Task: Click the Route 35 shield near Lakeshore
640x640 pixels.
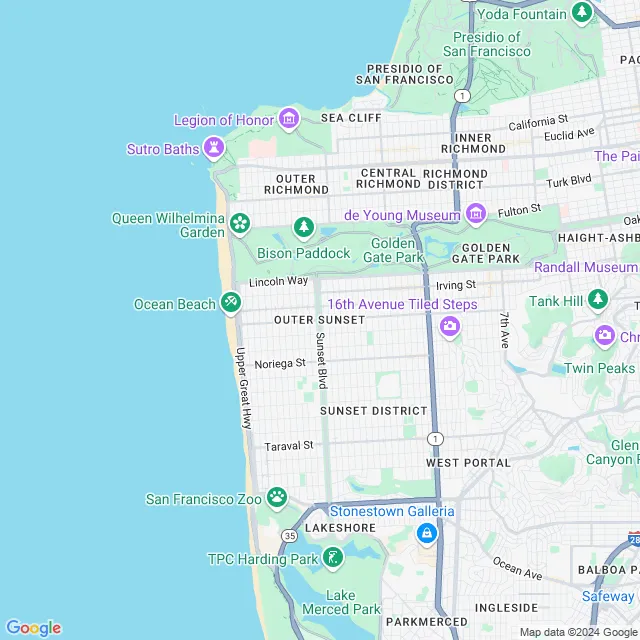Action: click(289, 536)
